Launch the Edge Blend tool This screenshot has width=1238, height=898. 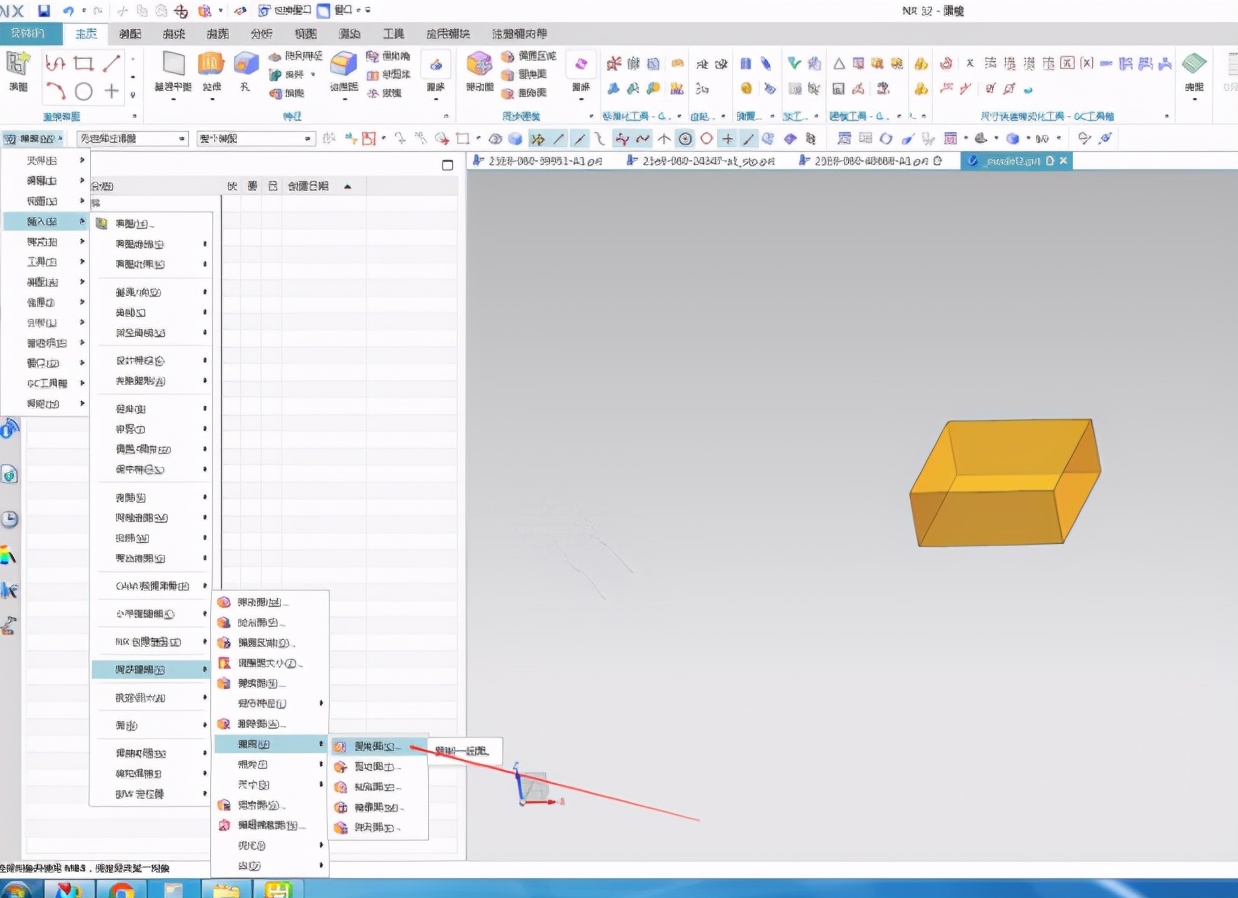click(344, 64)
